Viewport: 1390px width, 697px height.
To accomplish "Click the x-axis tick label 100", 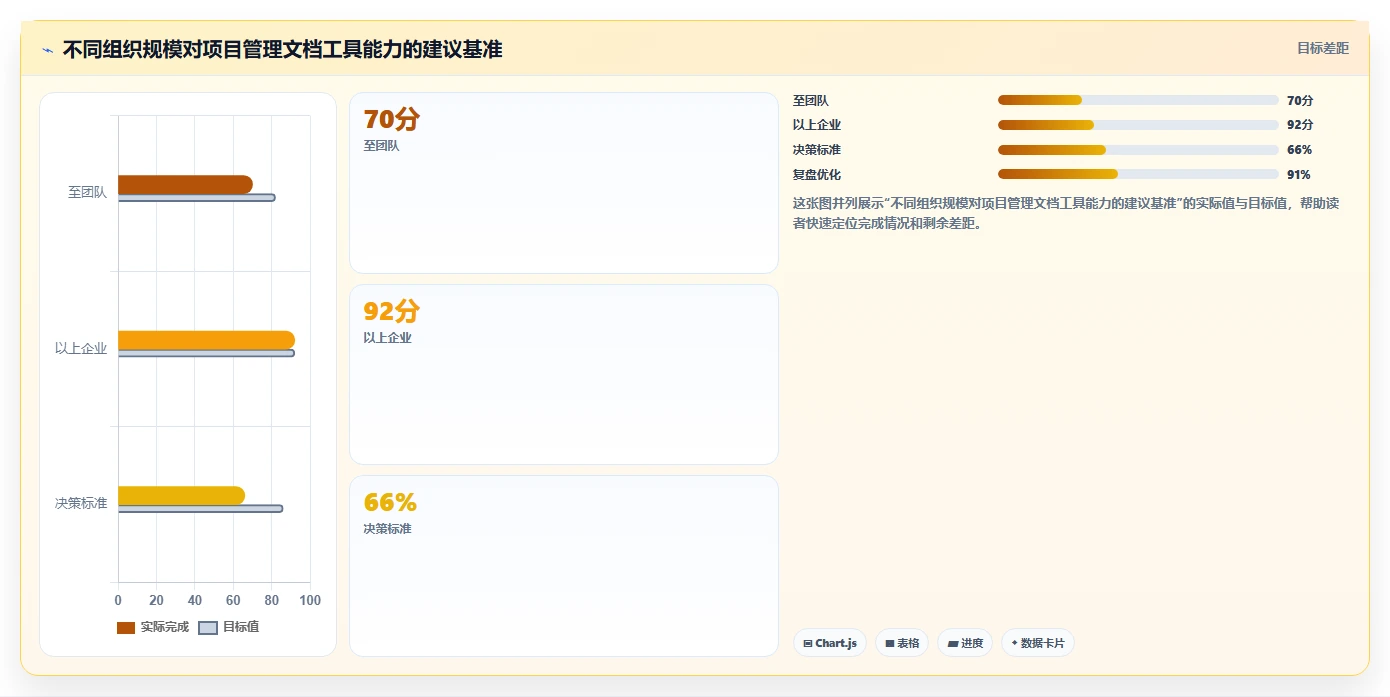I will coord(310,600).
